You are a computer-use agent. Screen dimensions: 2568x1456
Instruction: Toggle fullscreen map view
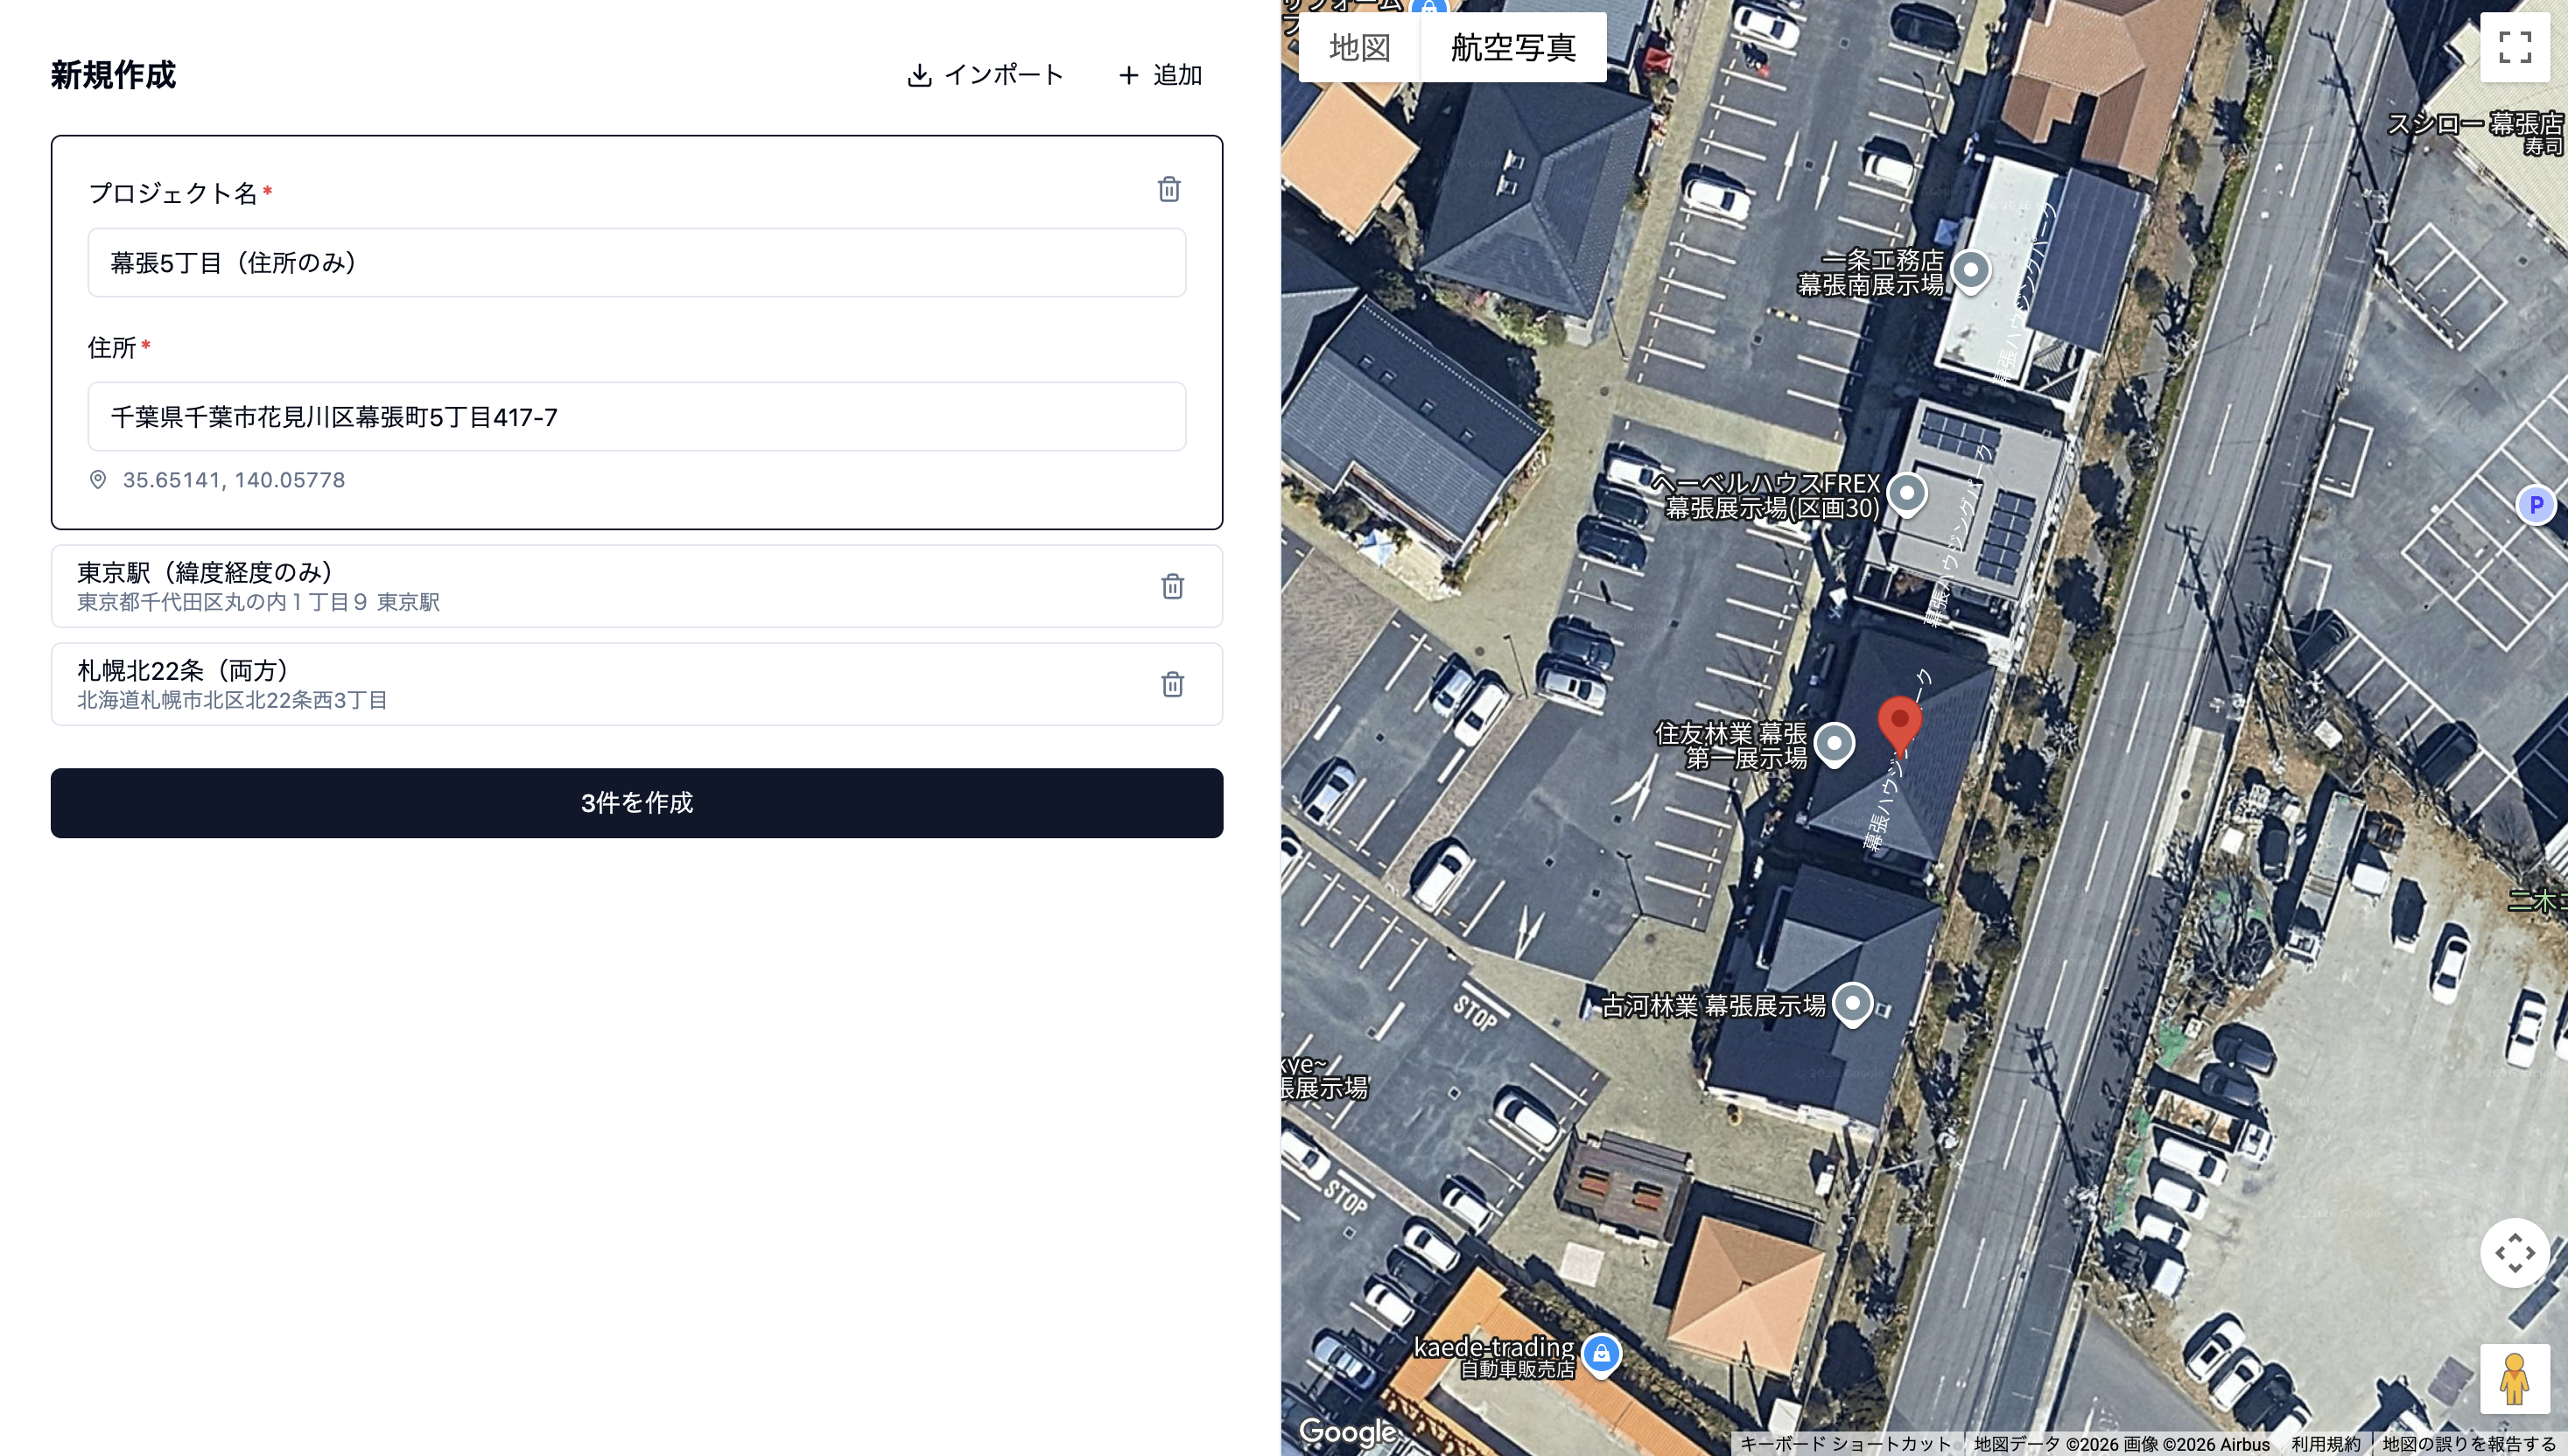coord(2514,47)
